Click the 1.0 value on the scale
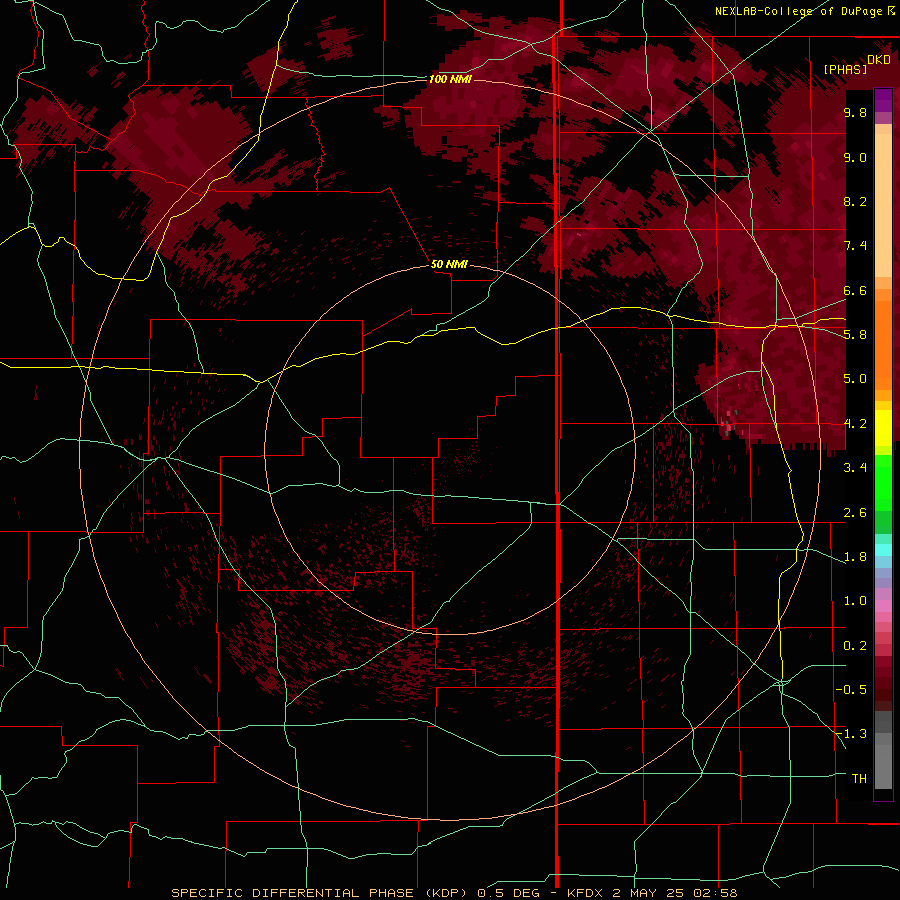Image resolution: width=900 pixels, height=900 pixels. click(855, 601)
